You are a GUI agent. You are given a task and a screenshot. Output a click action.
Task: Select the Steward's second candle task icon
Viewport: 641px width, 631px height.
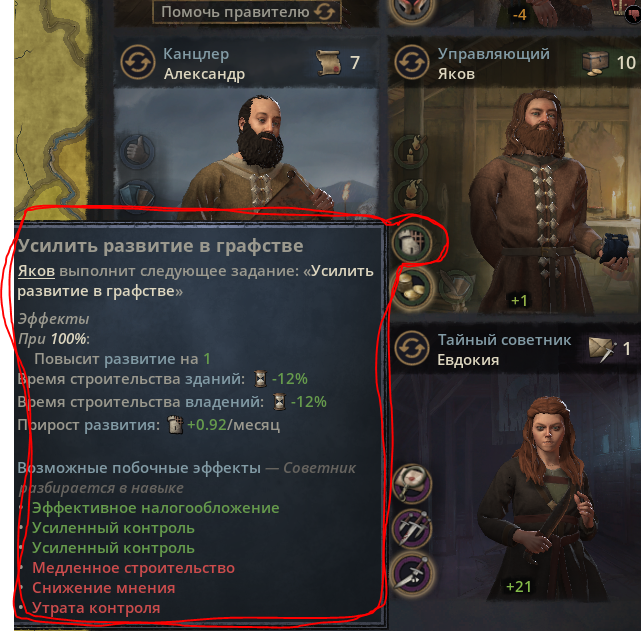point(411,197)
